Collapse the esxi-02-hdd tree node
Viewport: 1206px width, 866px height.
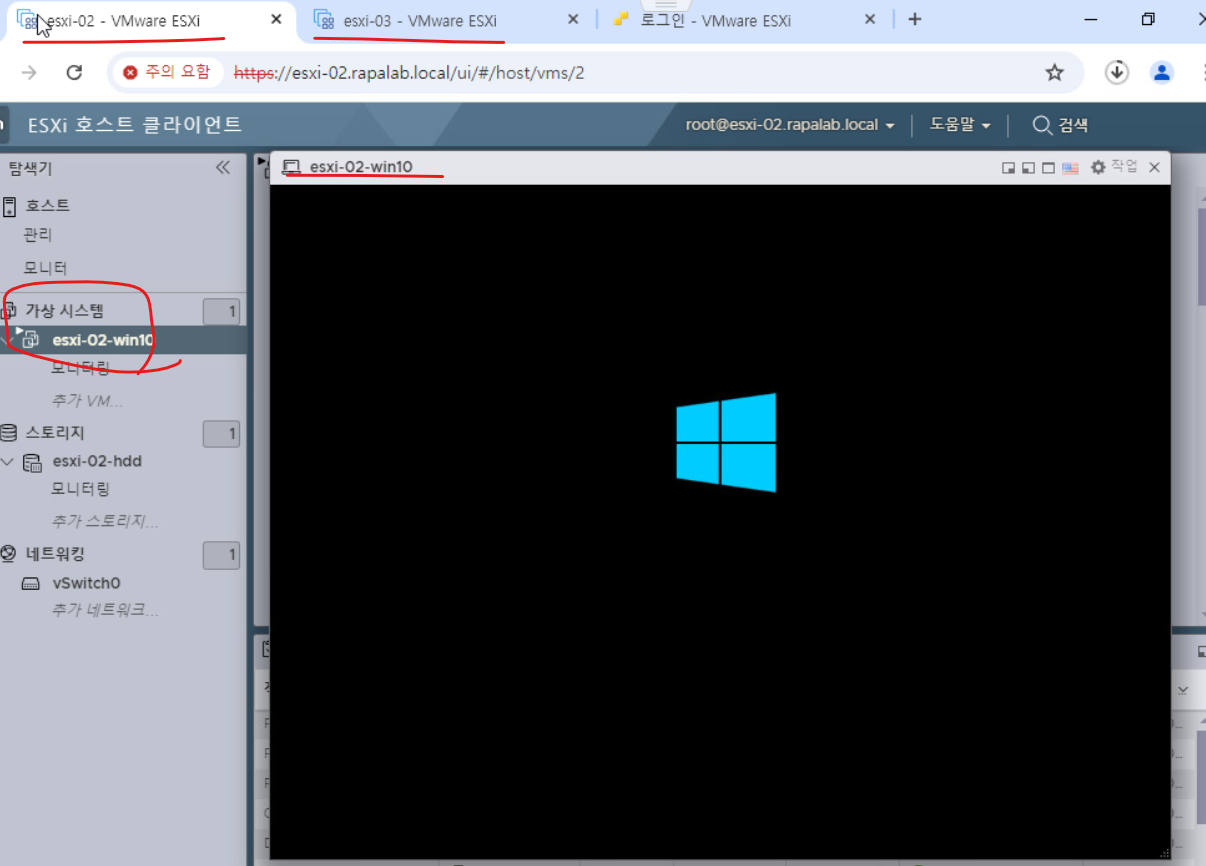(x=8, y=462)
